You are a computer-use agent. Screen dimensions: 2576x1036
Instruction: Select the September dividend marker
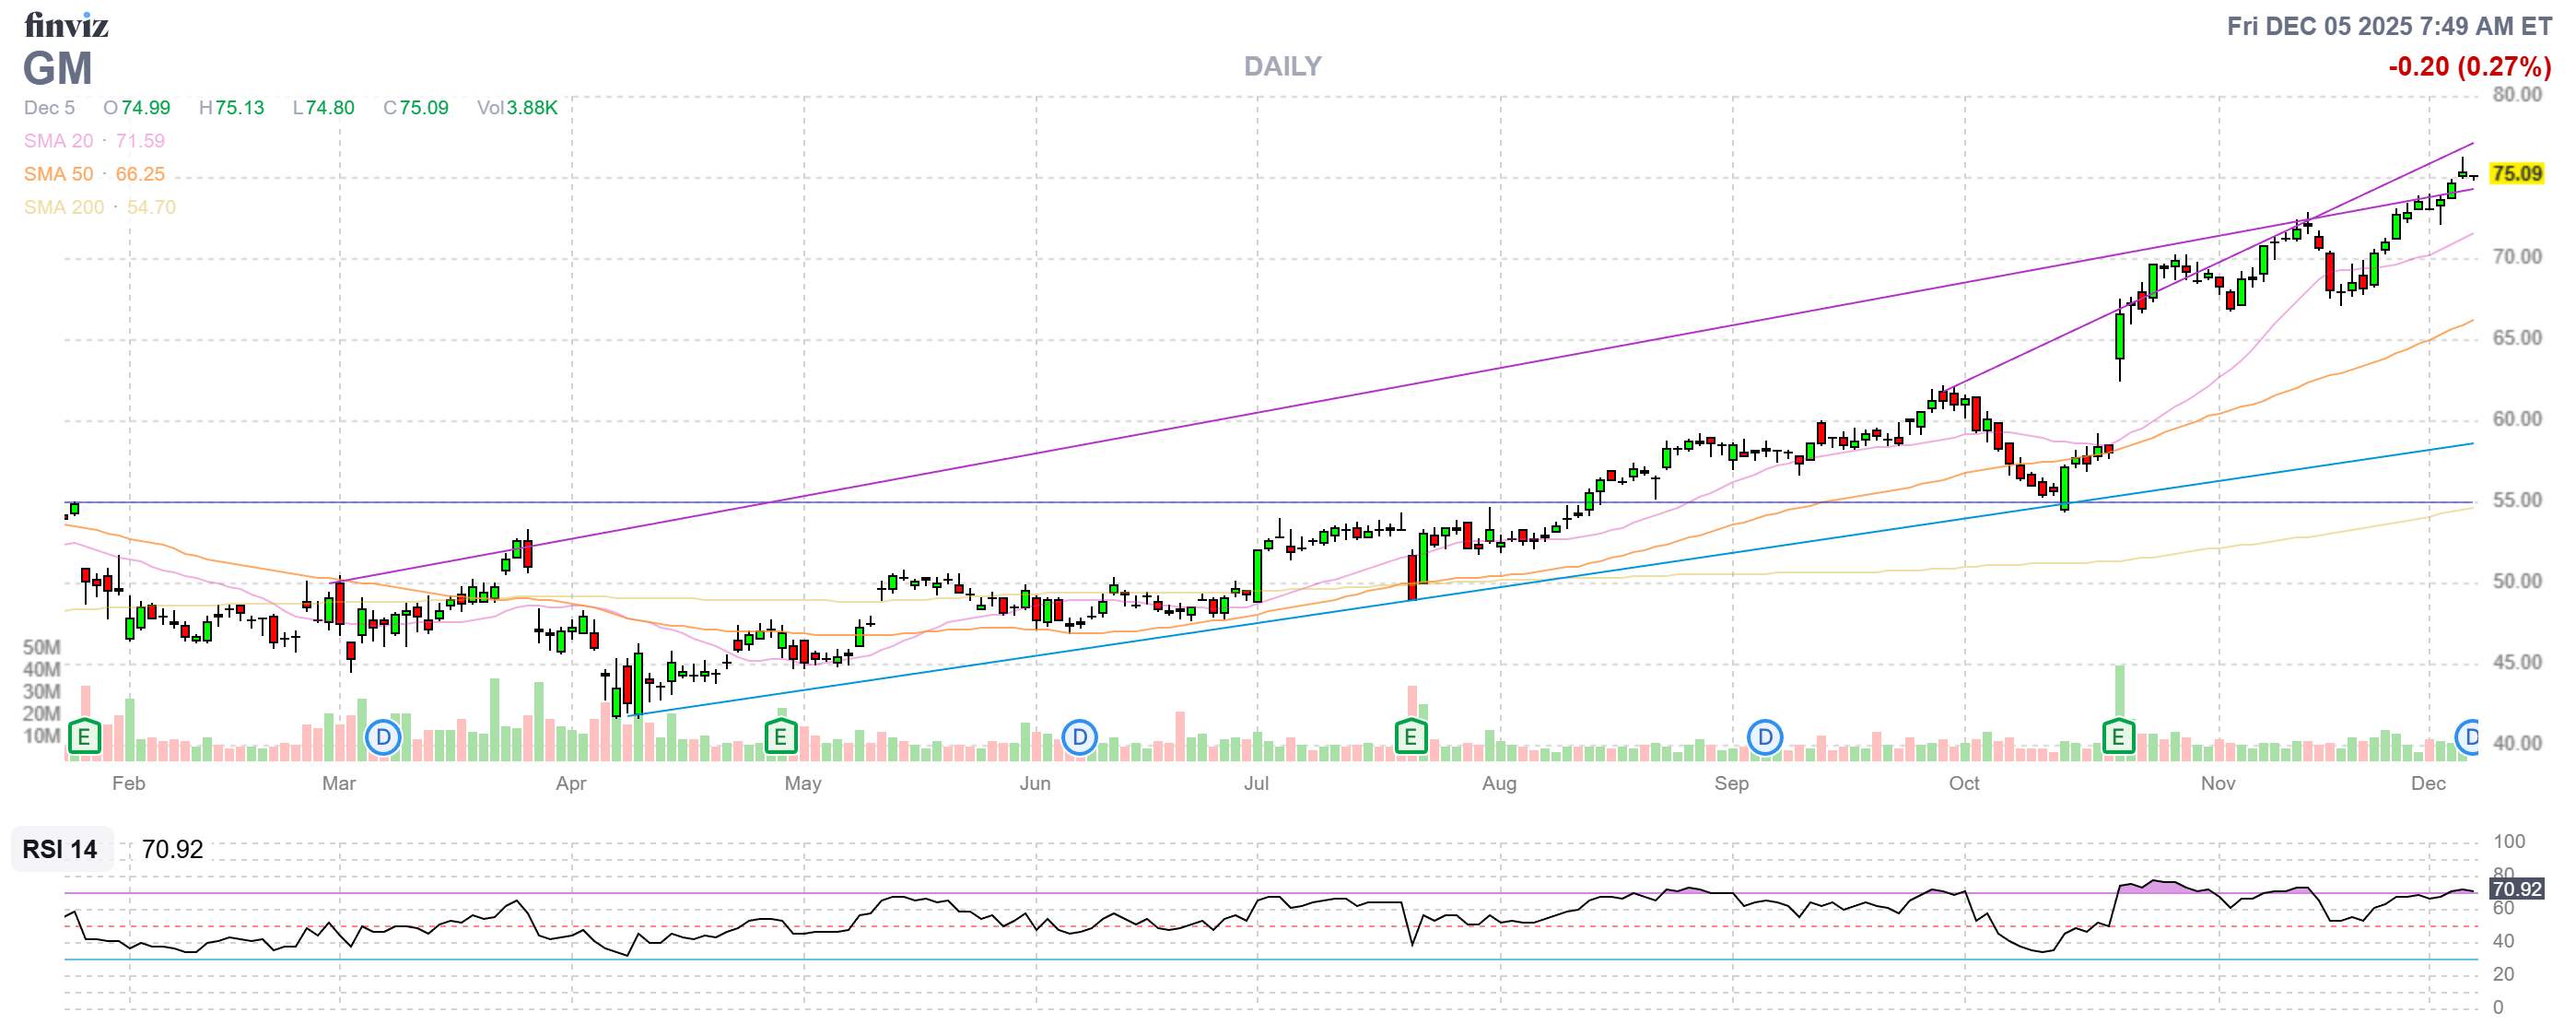1765,738
